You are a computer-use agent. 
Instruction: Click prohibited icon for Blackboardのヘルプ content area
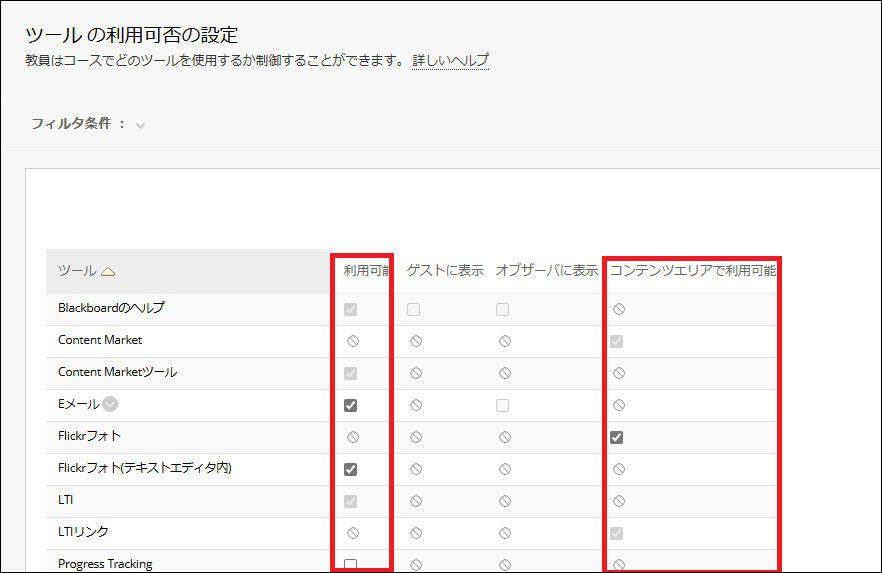pyautogui.click(x=619, y=309)
